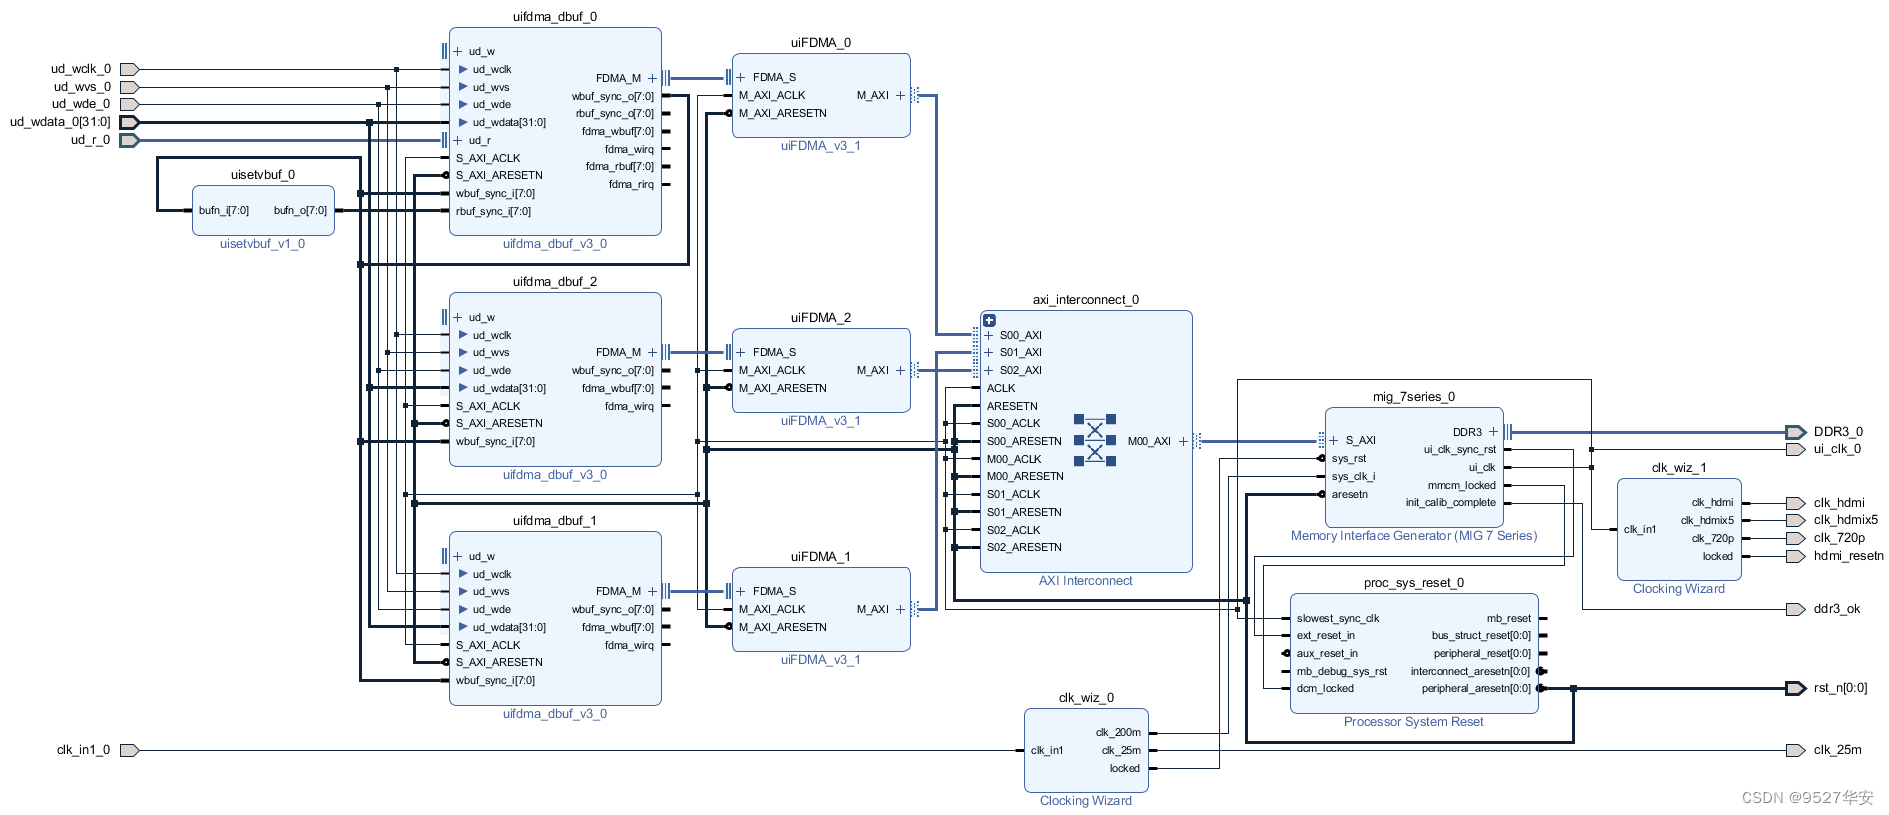The image size is (1889, 815).
Task: Select the clk_hdmi output port symbol
Action: pos(1795,503)
